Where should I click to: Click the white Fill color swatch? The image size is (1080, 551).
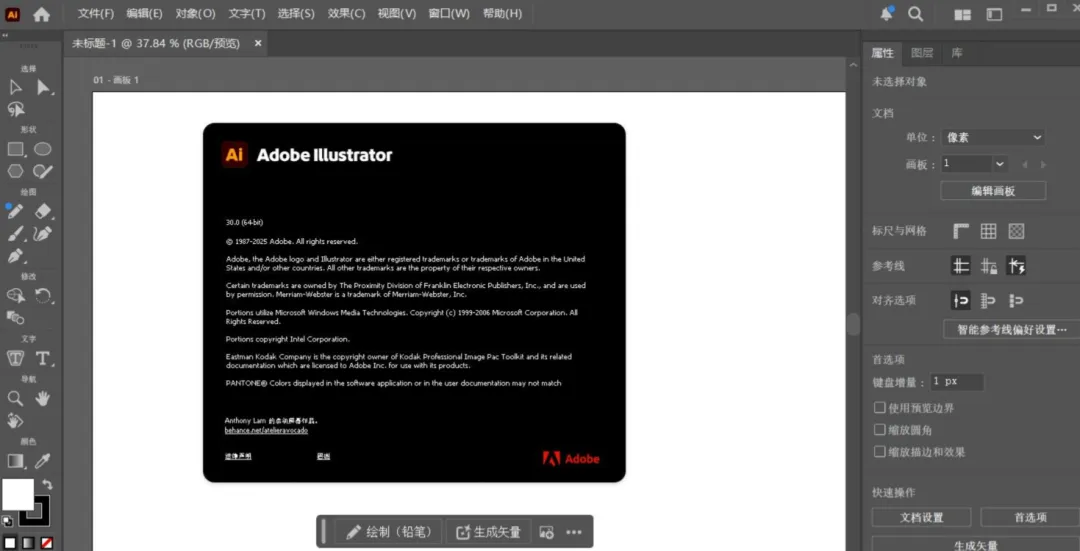pos(18,495)
